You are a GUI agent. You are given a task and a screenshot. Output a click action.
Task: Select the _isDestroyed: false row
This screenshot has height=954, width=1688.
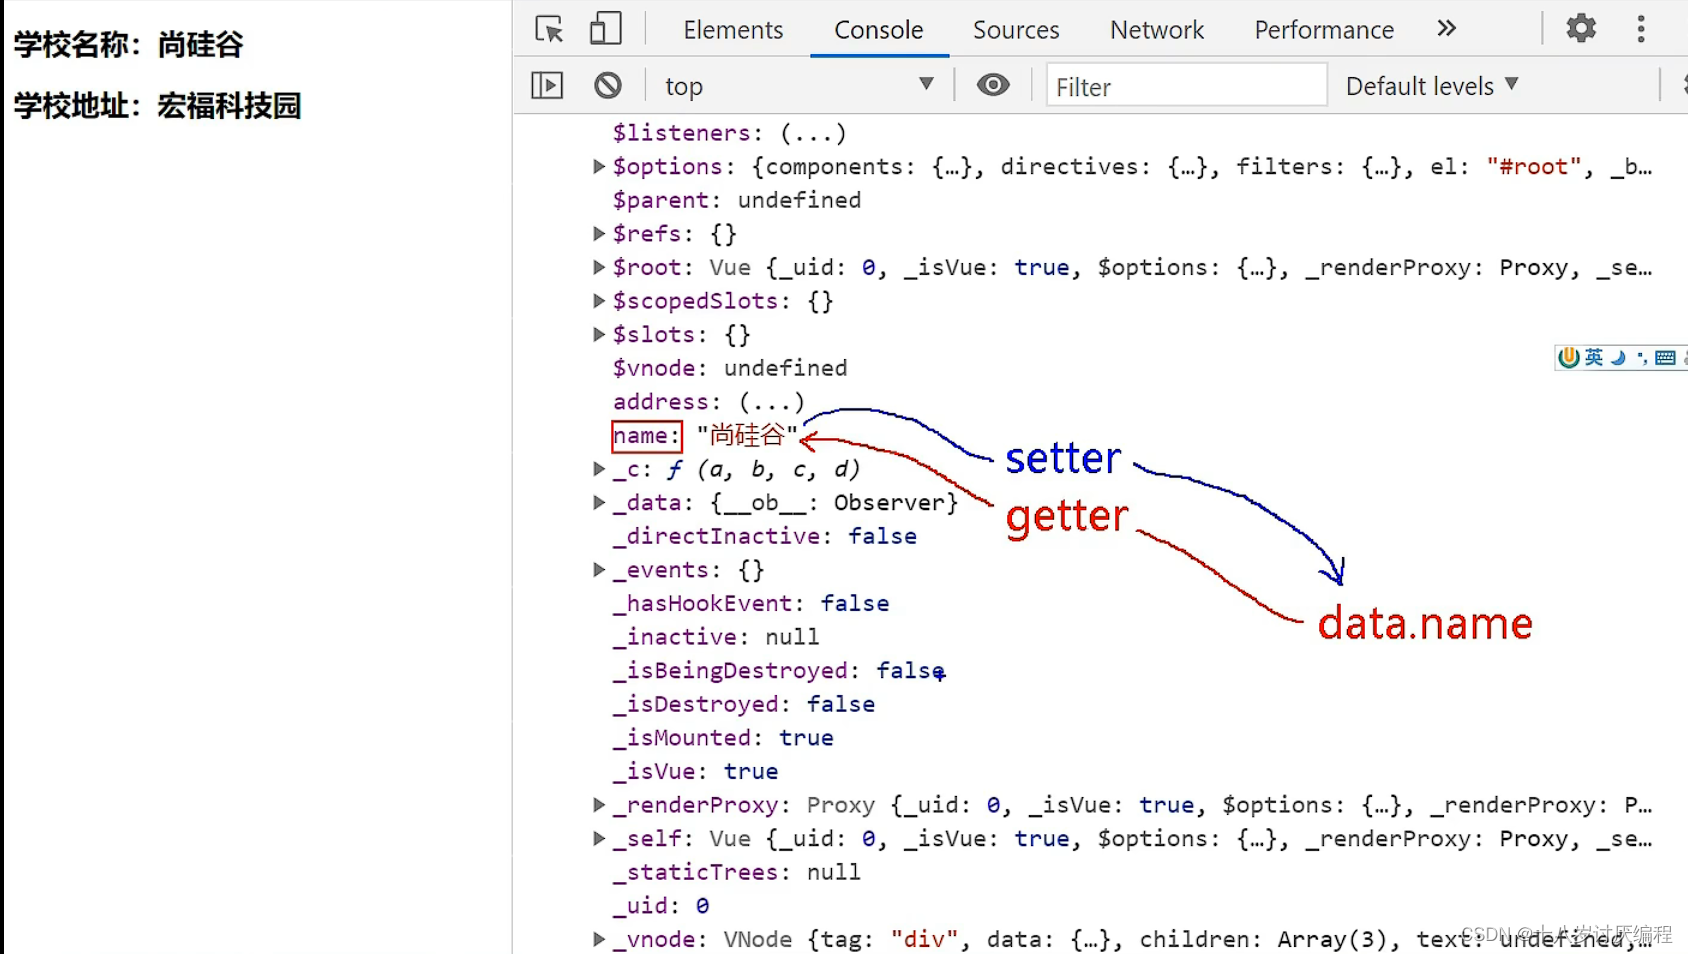coord(744,704)
